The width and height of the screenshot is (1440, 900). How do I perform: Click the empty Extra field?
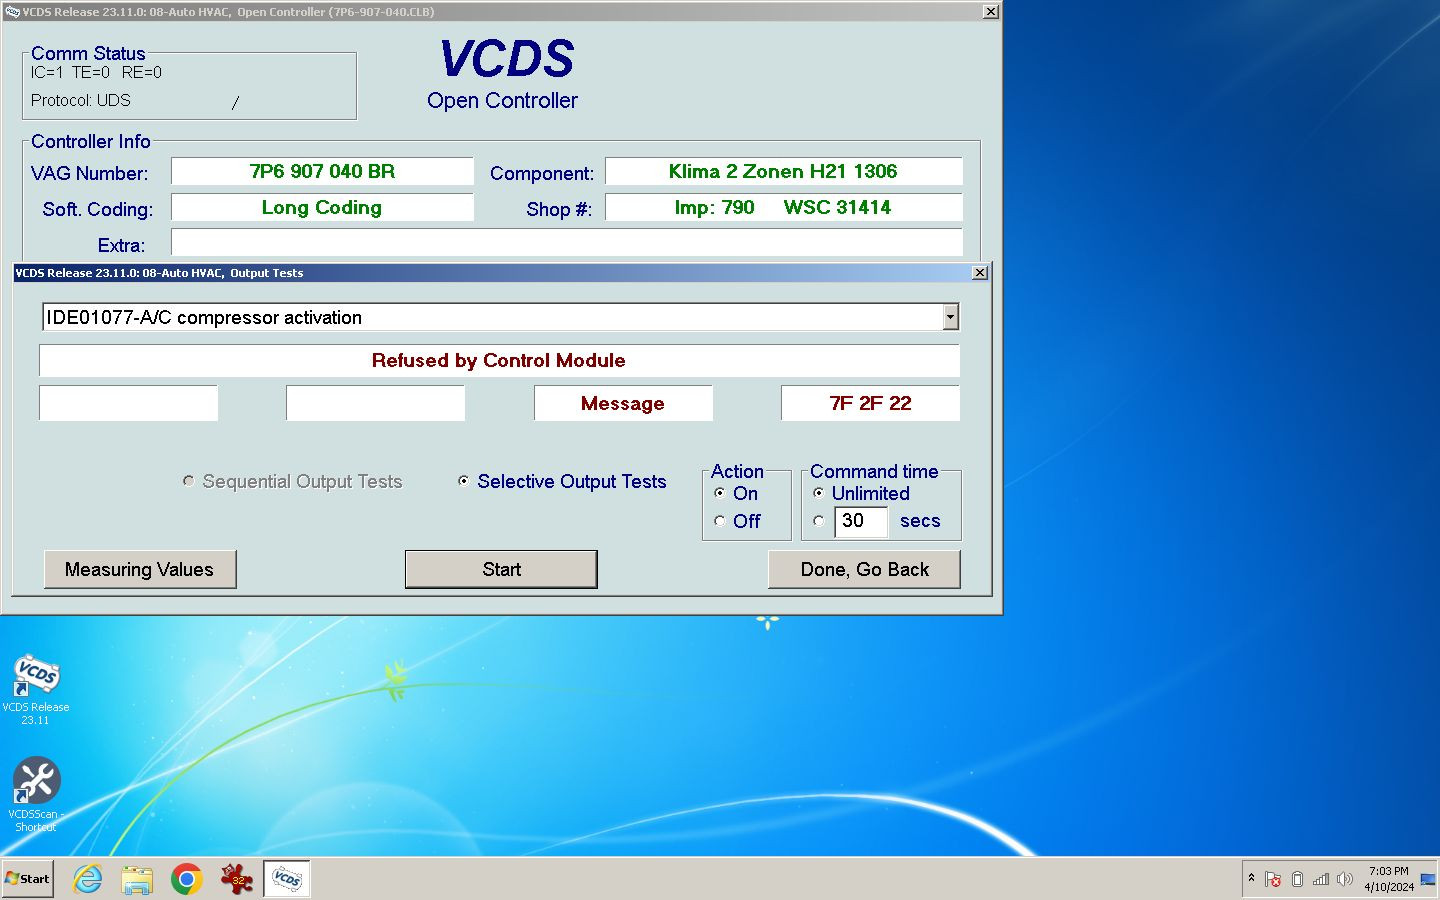pyautogui.click(x=567, y=243)
